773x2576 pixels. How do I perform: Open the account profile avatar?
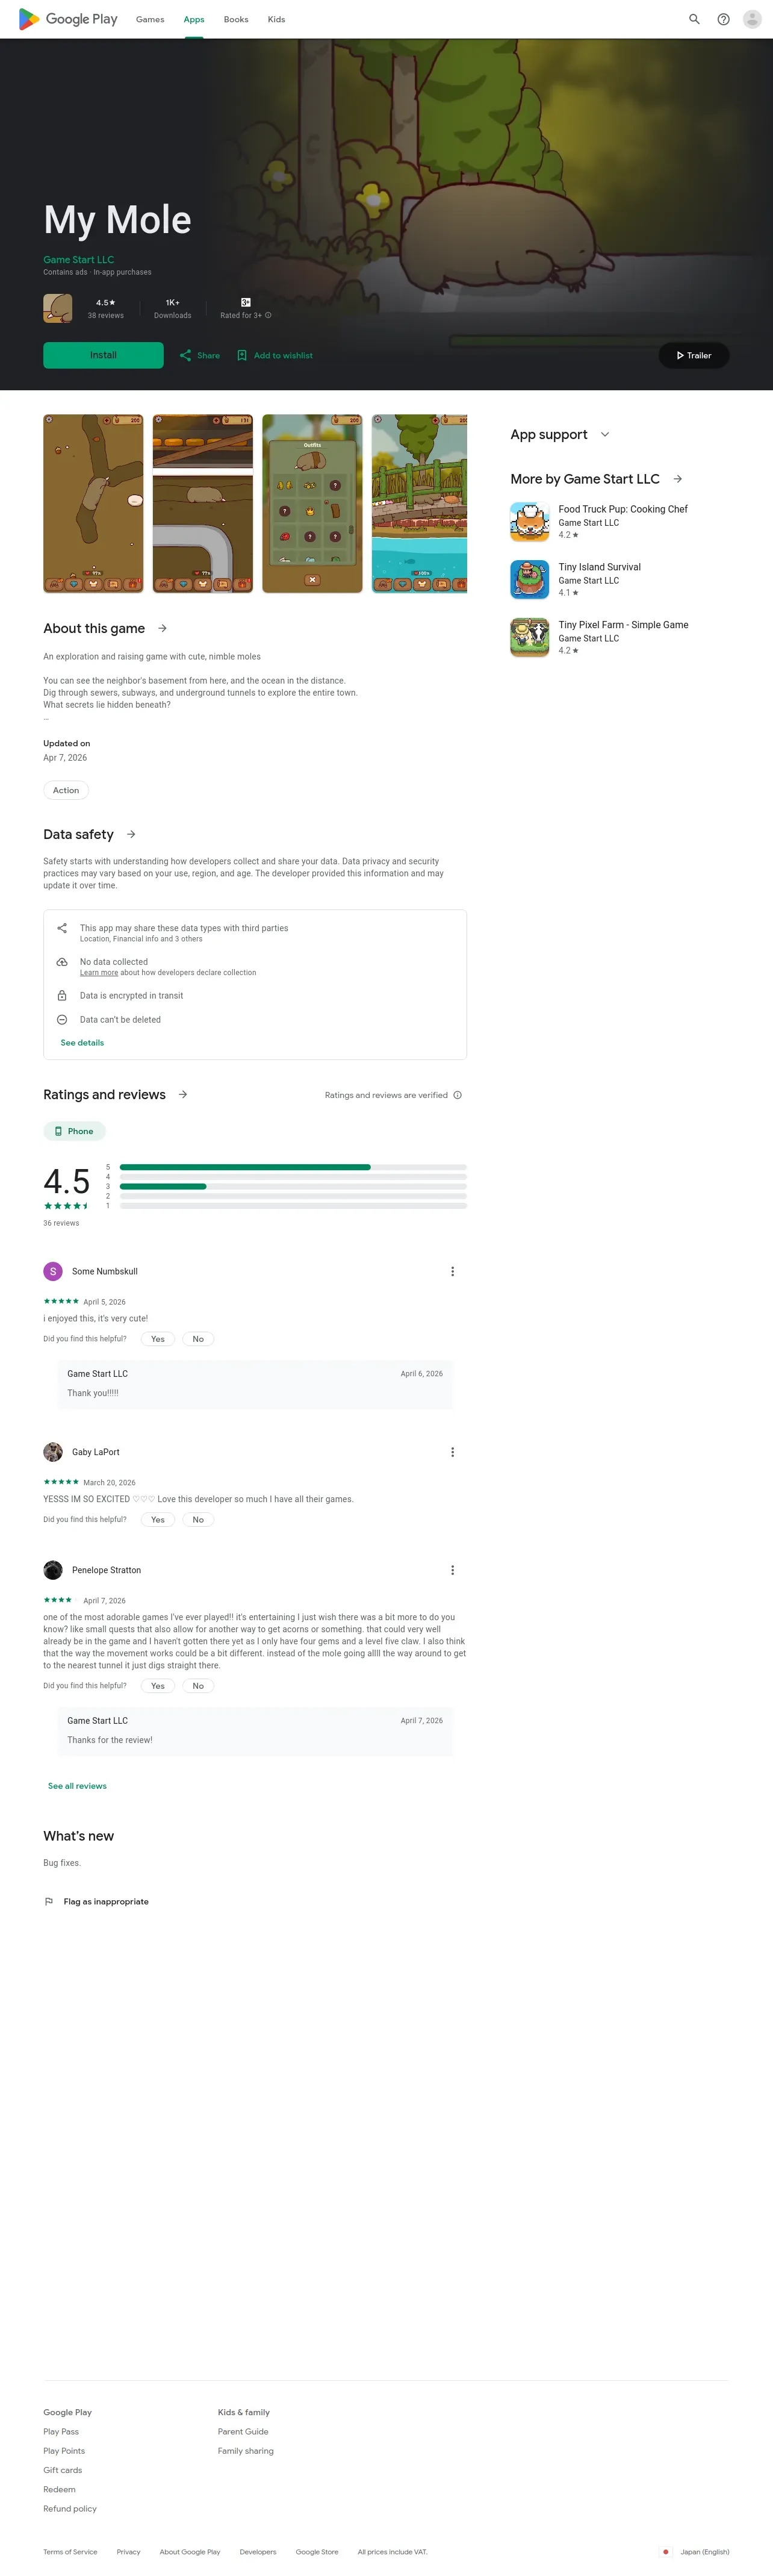coord(752,19)
